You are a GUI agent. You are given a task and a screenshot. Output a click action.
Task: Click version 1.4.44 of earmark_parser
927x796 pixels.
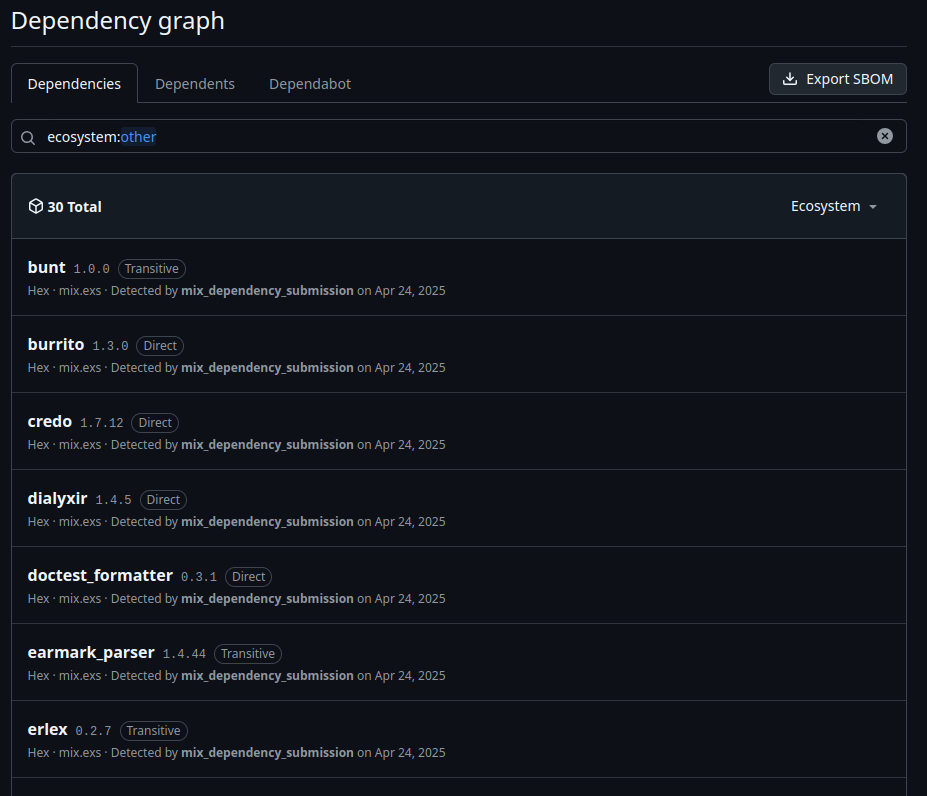(x=184, y=654)
